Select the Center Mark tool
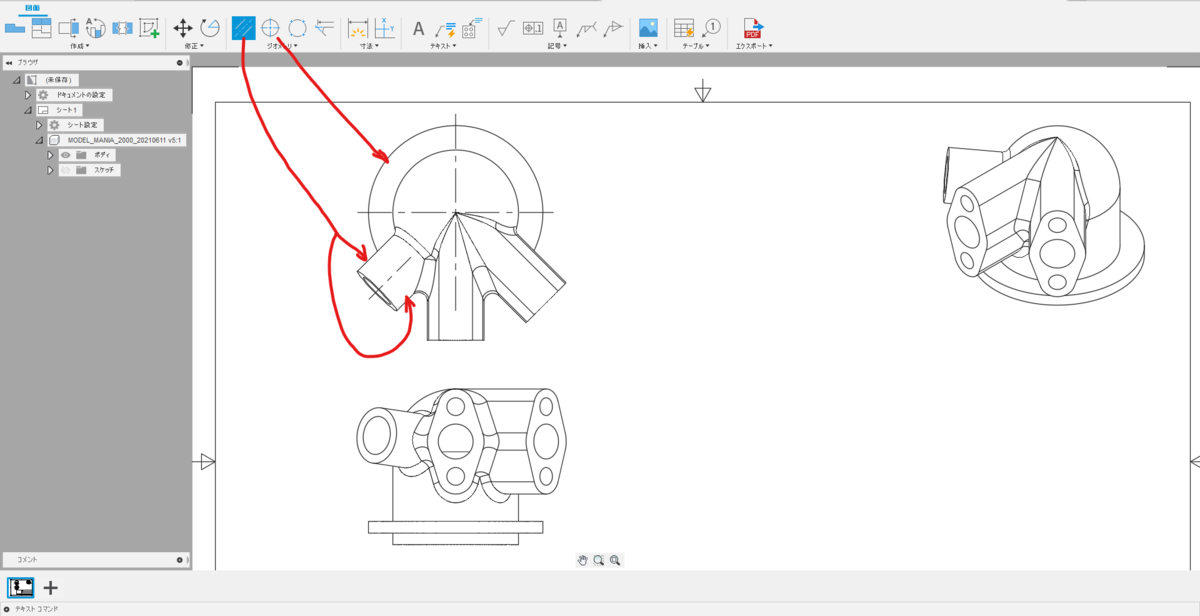 (270, 27)
